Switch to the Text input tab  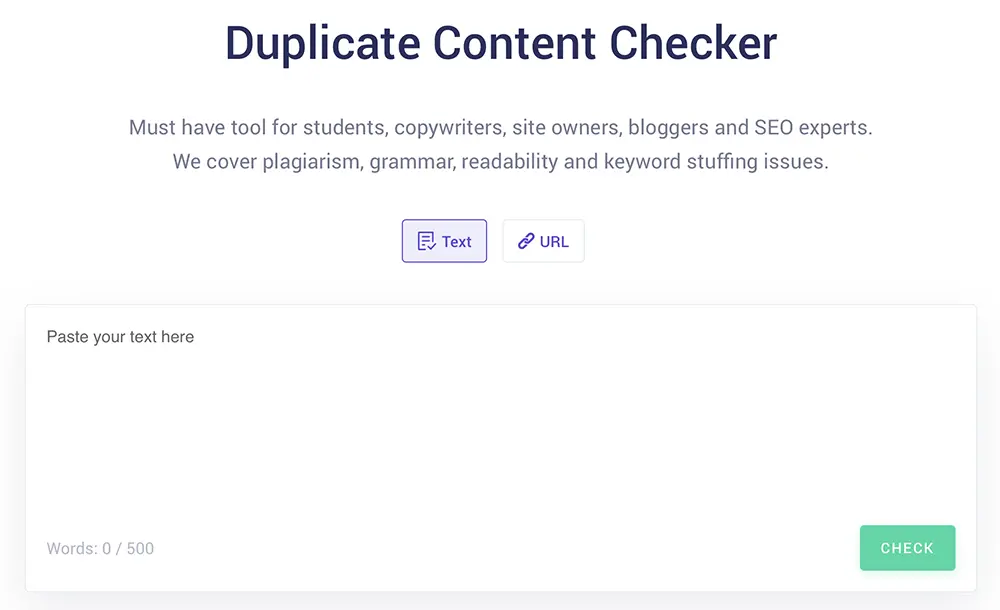444,241
